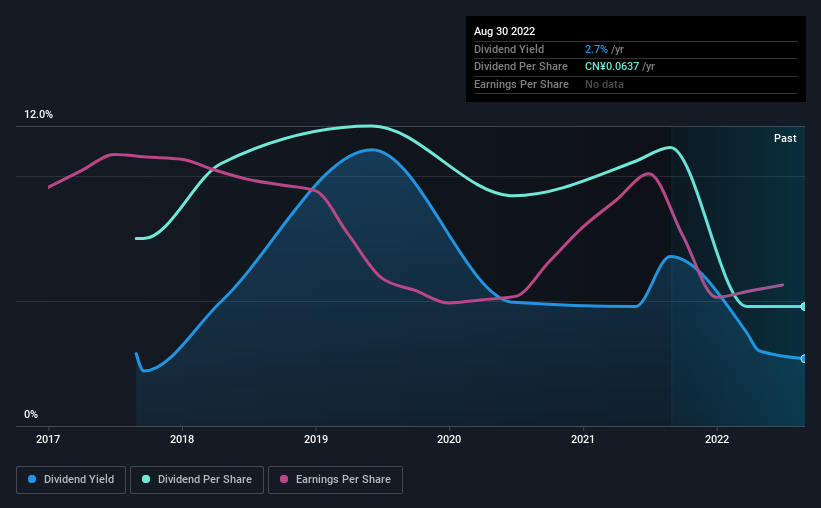Click the 0% y-axis label
The height and width of the screenshot is (508, 821).
pos(31,414)
